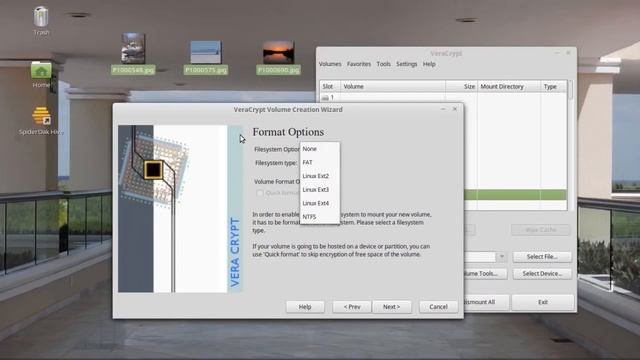Open Volume Tools... in VeraCrypt window
Image resolution: width=640 pixels, height=360 pixels.
pos(485,273)
